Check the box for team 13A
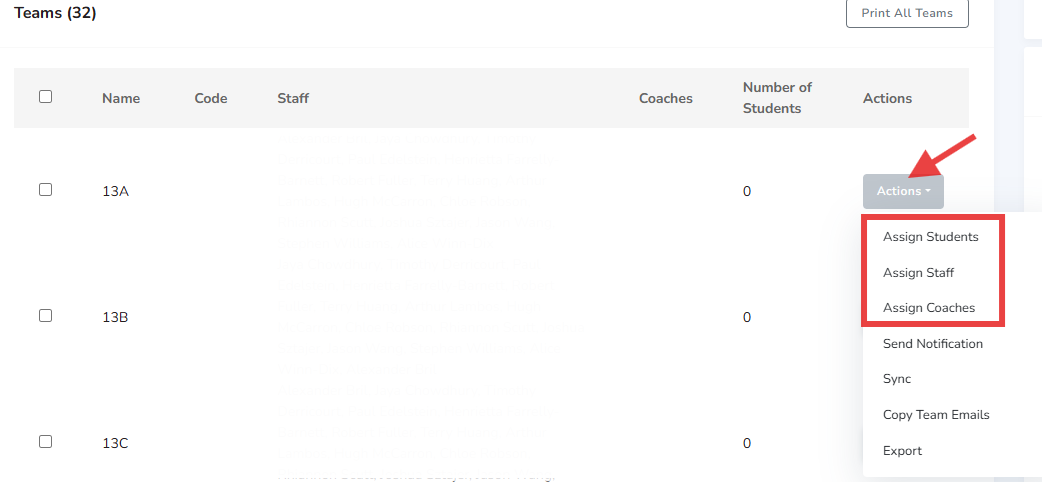 [45, 189]
